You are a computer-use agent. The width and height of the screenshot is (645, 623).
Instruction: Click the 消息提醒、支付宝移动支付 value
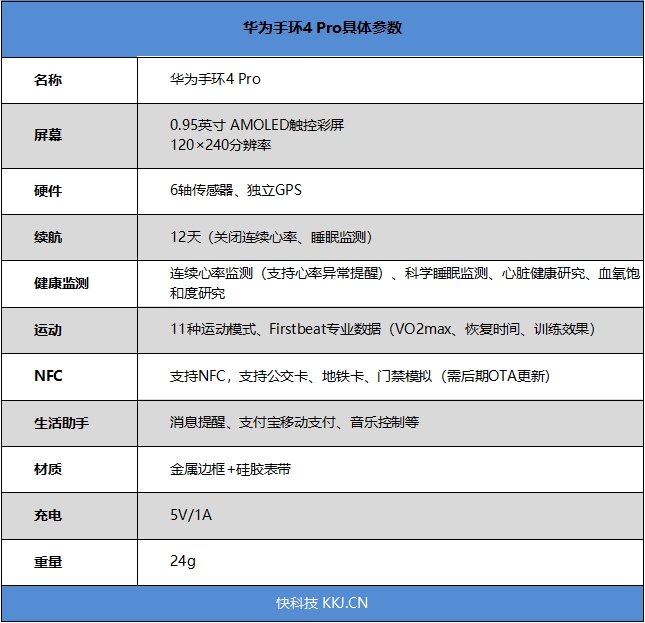[295, 422]
